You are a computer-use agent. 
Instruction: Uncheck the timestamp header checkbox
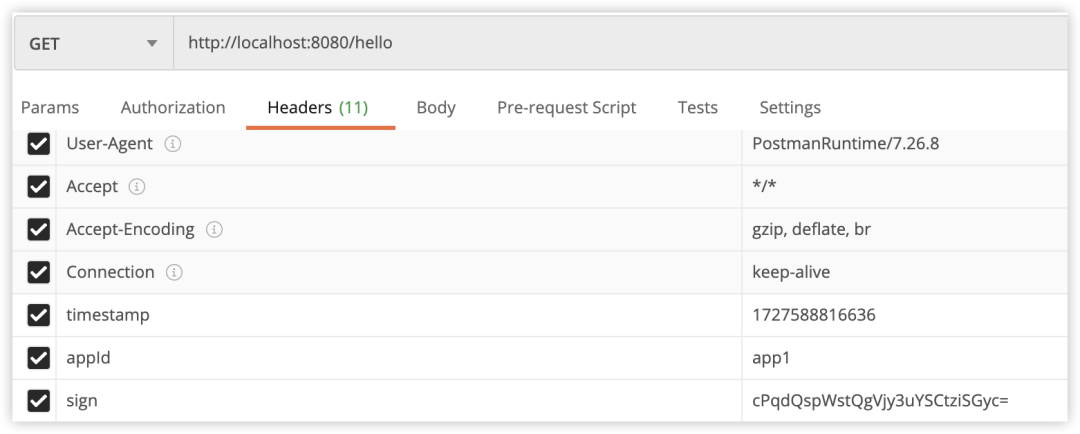(x=39, y=315)
